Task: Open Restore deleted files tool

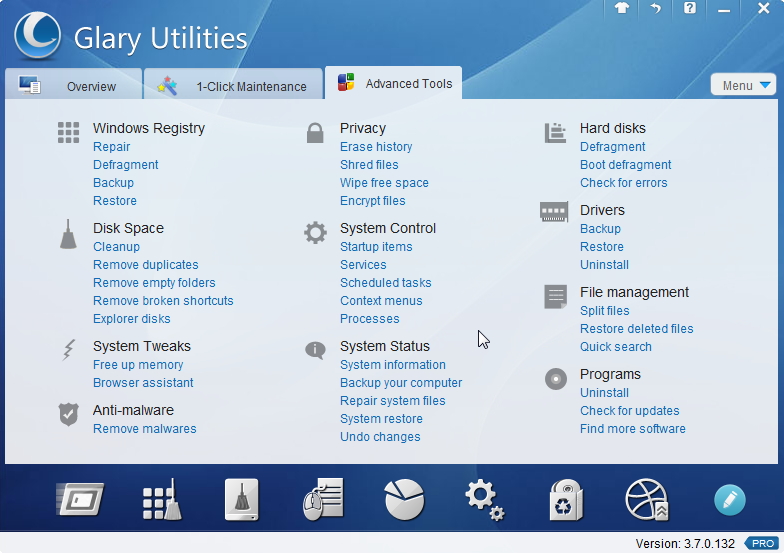Action: point(636,329)
